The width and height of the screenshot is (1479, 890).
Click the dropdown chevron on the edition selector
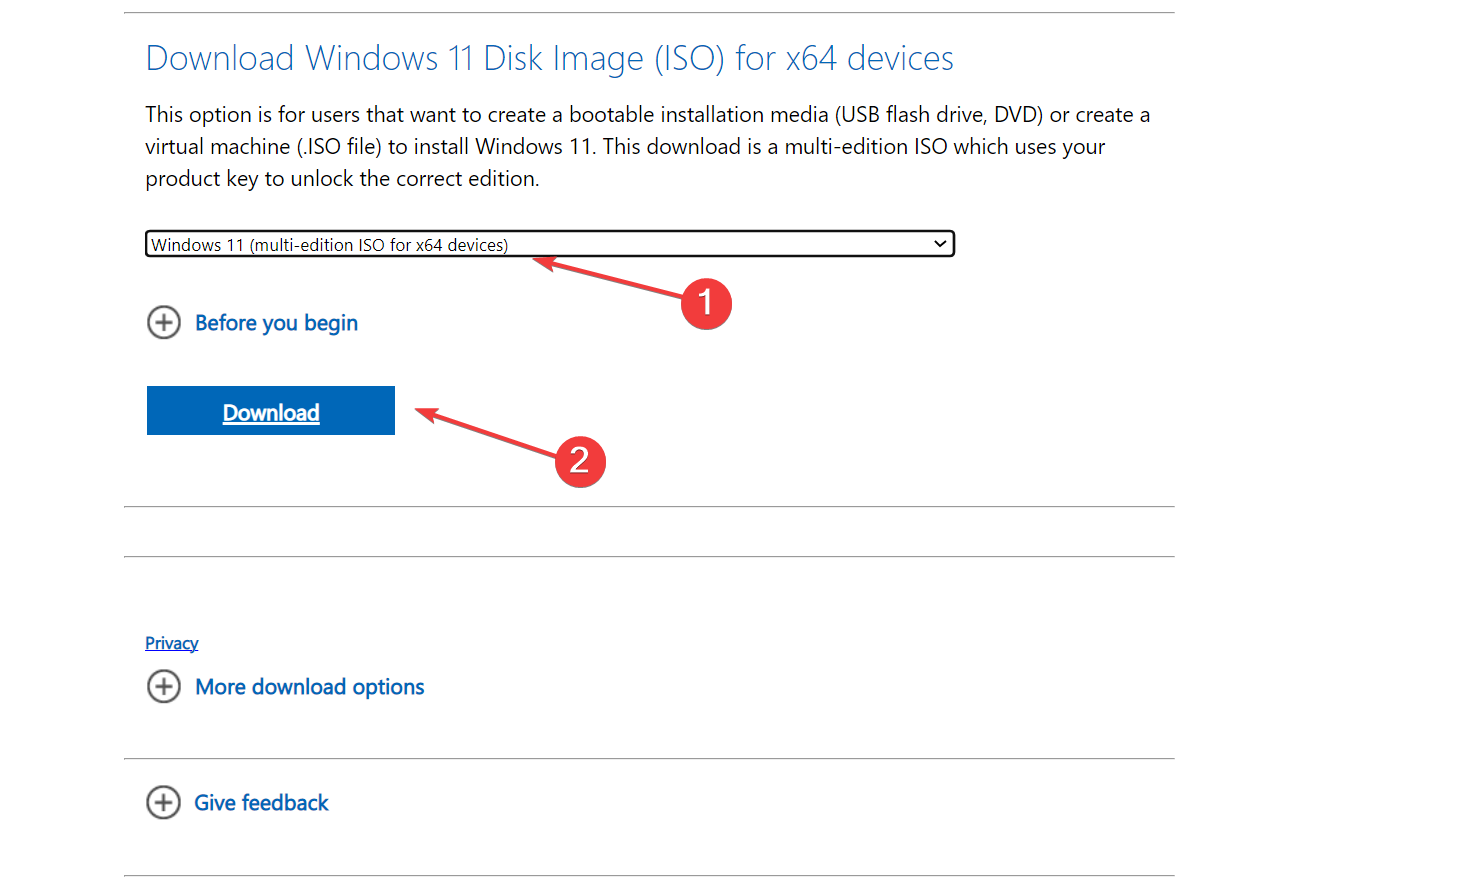coord(940,243)
